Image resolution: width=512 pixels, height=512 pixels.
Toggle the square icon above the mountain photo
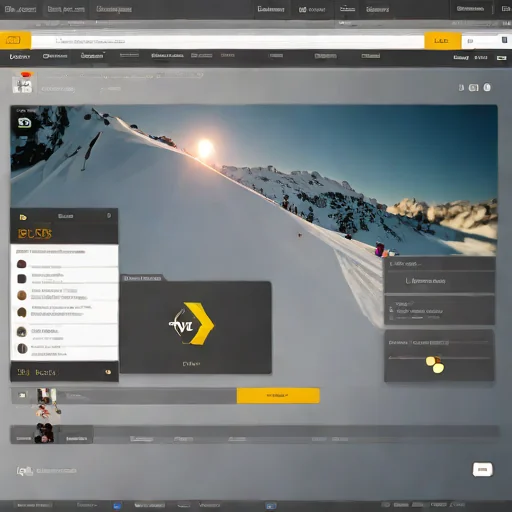(x=473, y=88)
